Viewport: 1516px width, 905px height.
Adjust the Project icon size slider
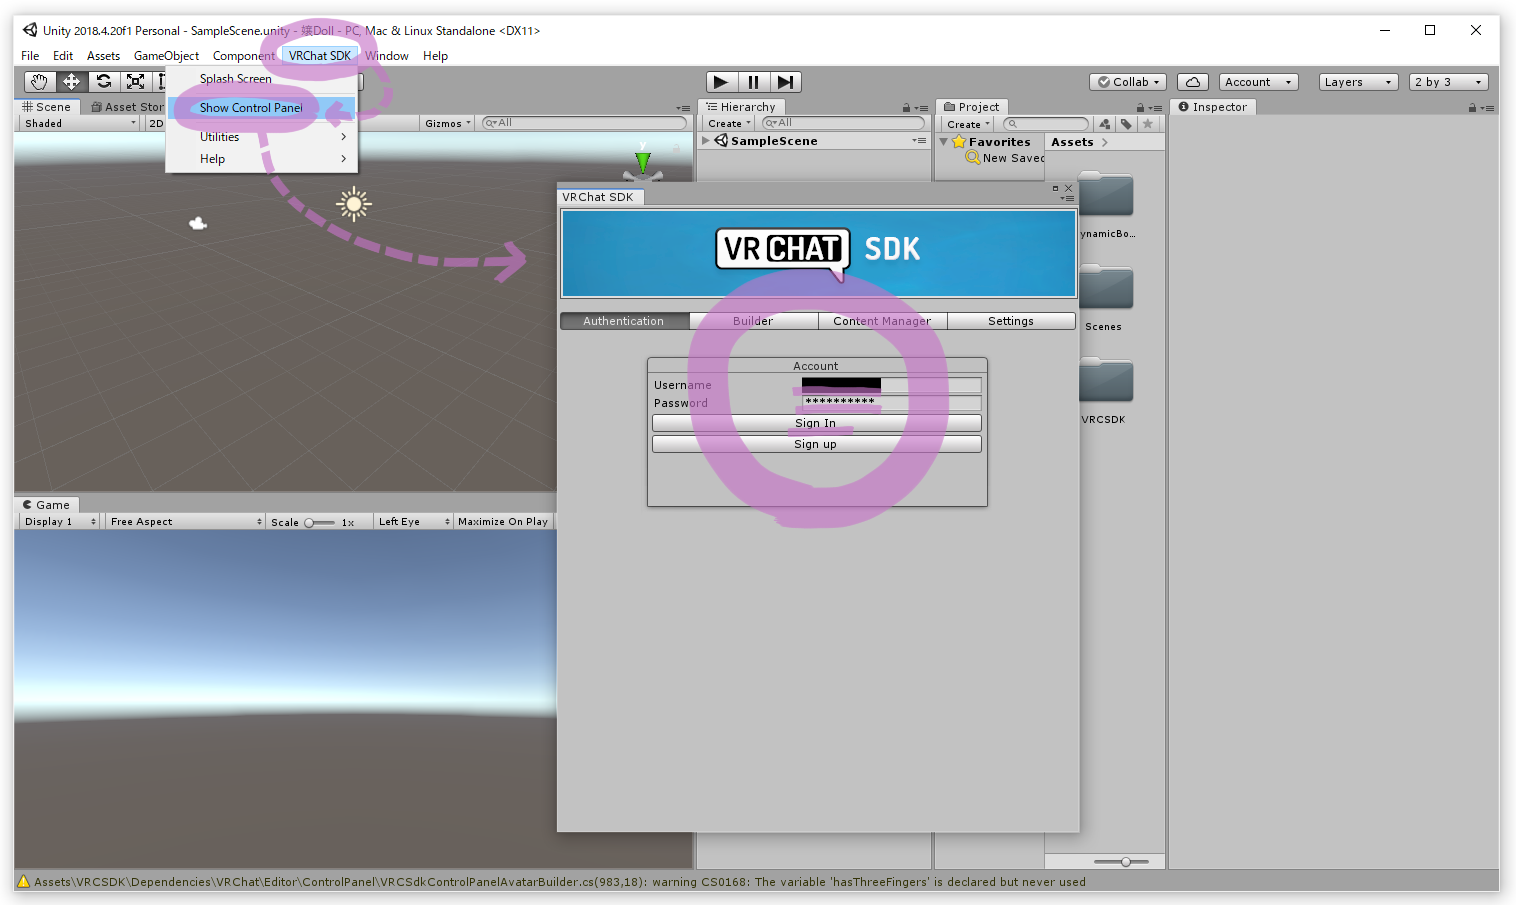tap(1121, 861)
